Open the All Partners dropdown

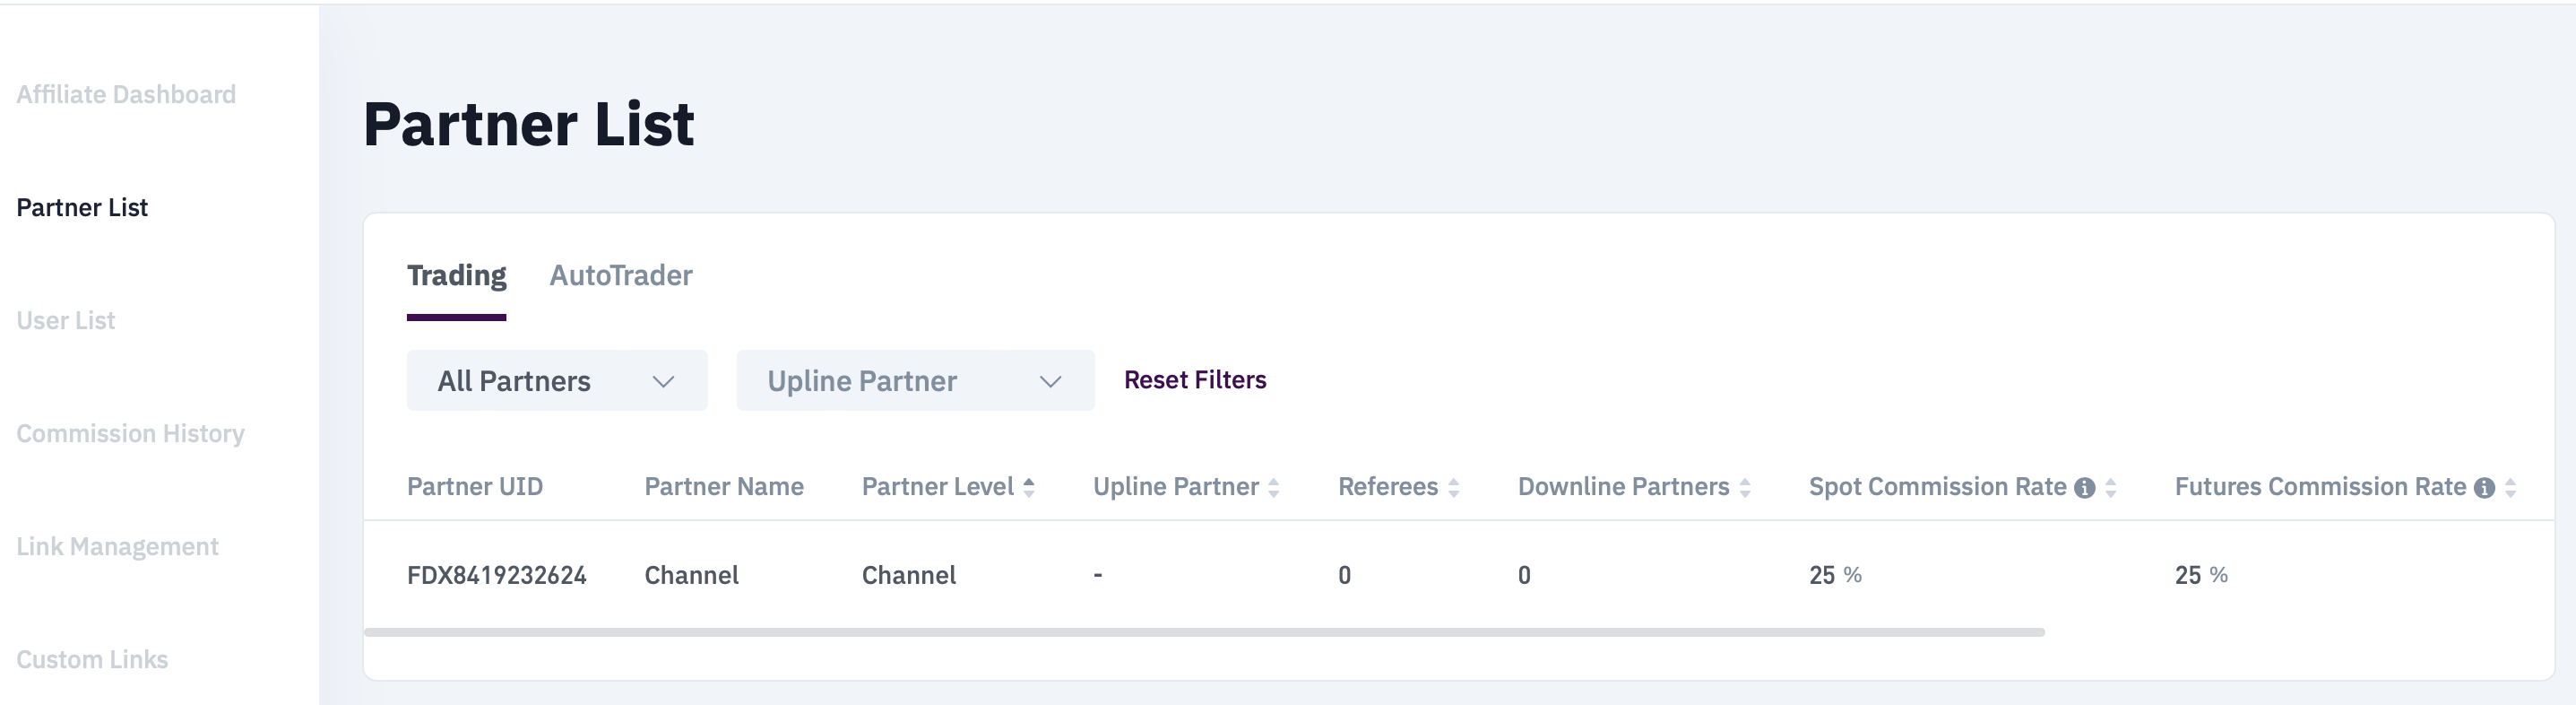(x=557, y=381)
